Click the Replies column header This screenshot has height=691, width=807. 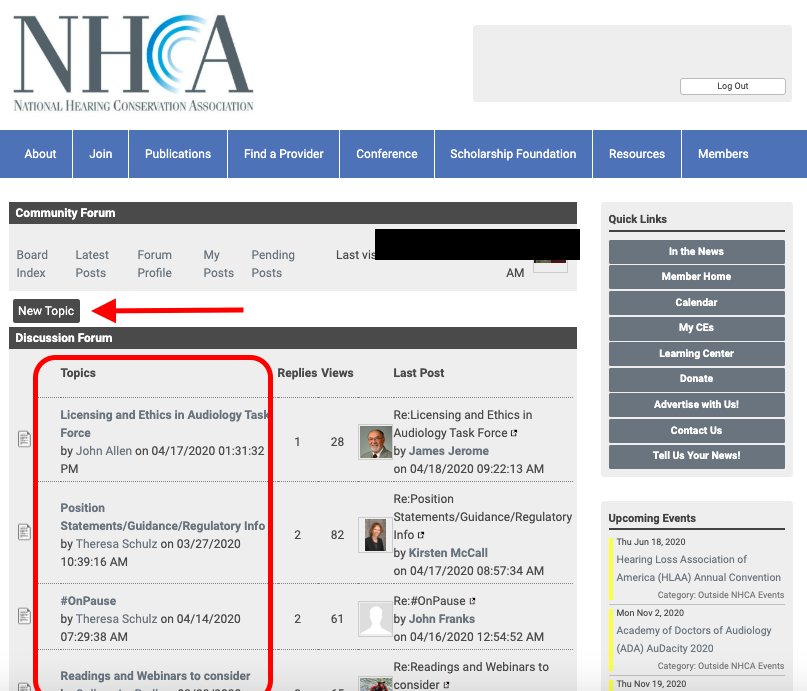pyautogui.click(x=297, y=373)
